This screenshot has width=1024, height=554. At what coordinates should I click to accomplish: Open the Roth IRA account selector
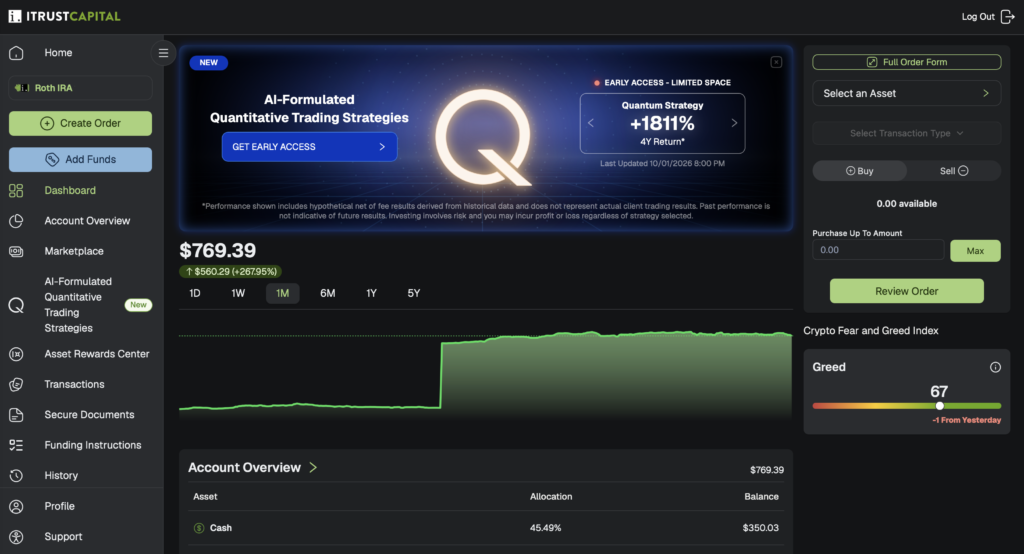pos(80,88)
